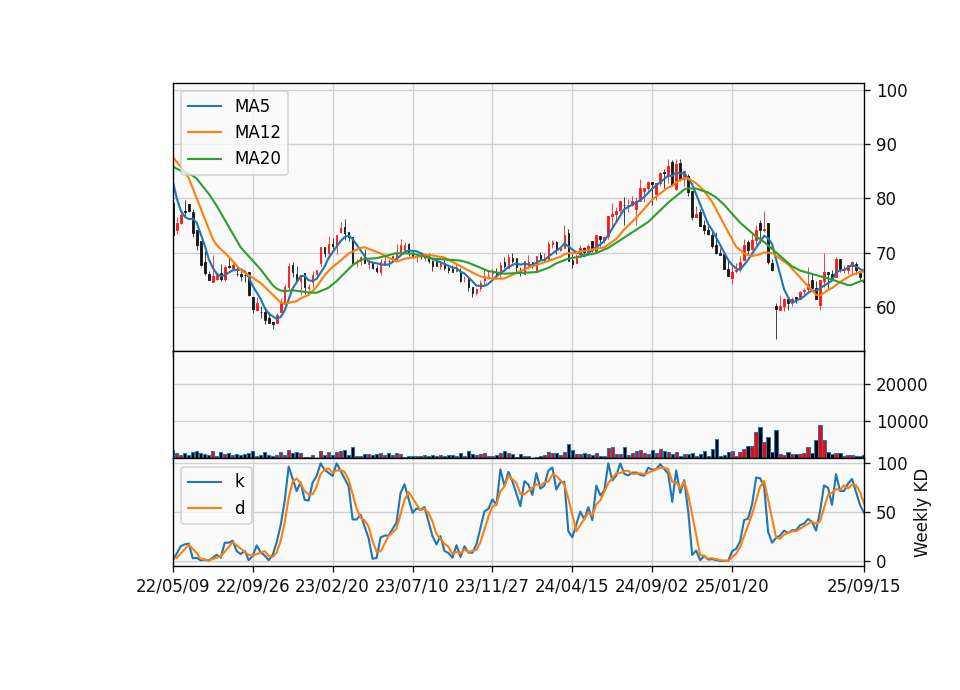This screenshot has height=690, width=960.
Task: Click the 25/01/20 date tick label
Action: [732, 586]
